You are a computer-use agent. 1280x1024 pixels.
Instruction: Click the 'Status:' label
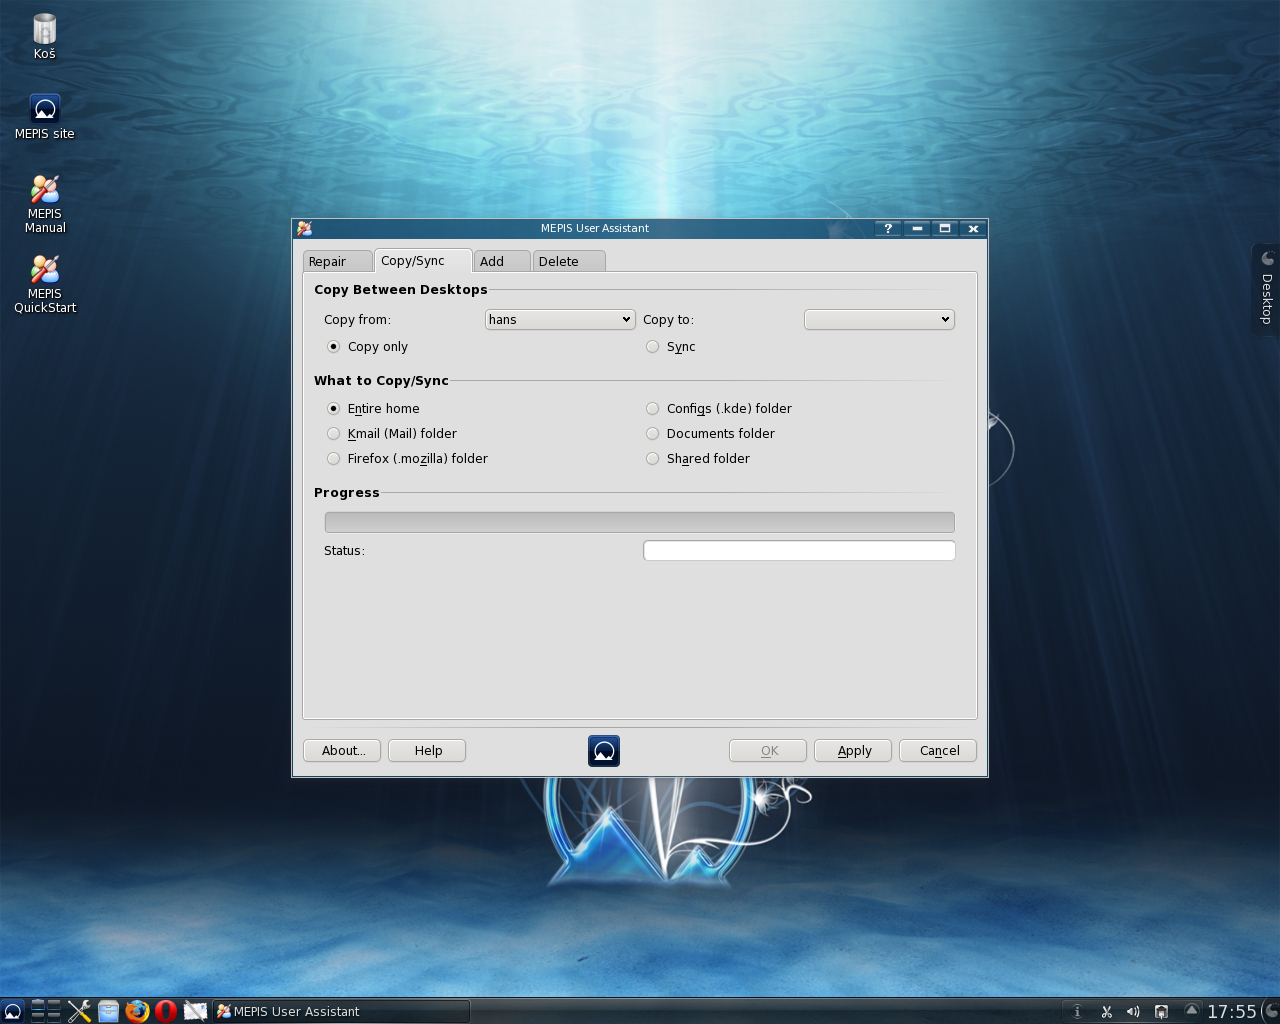344,550
